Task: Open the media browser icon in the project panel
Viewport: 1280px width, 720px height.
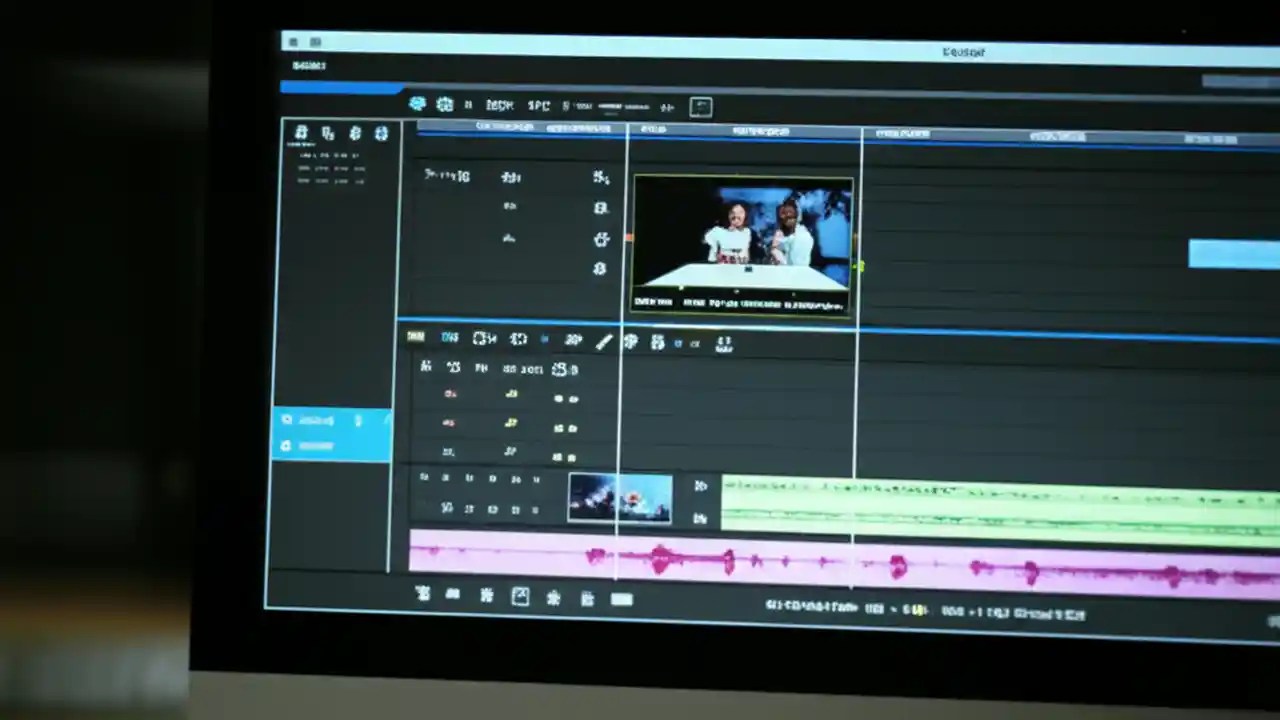Action: tap(327, 132)
